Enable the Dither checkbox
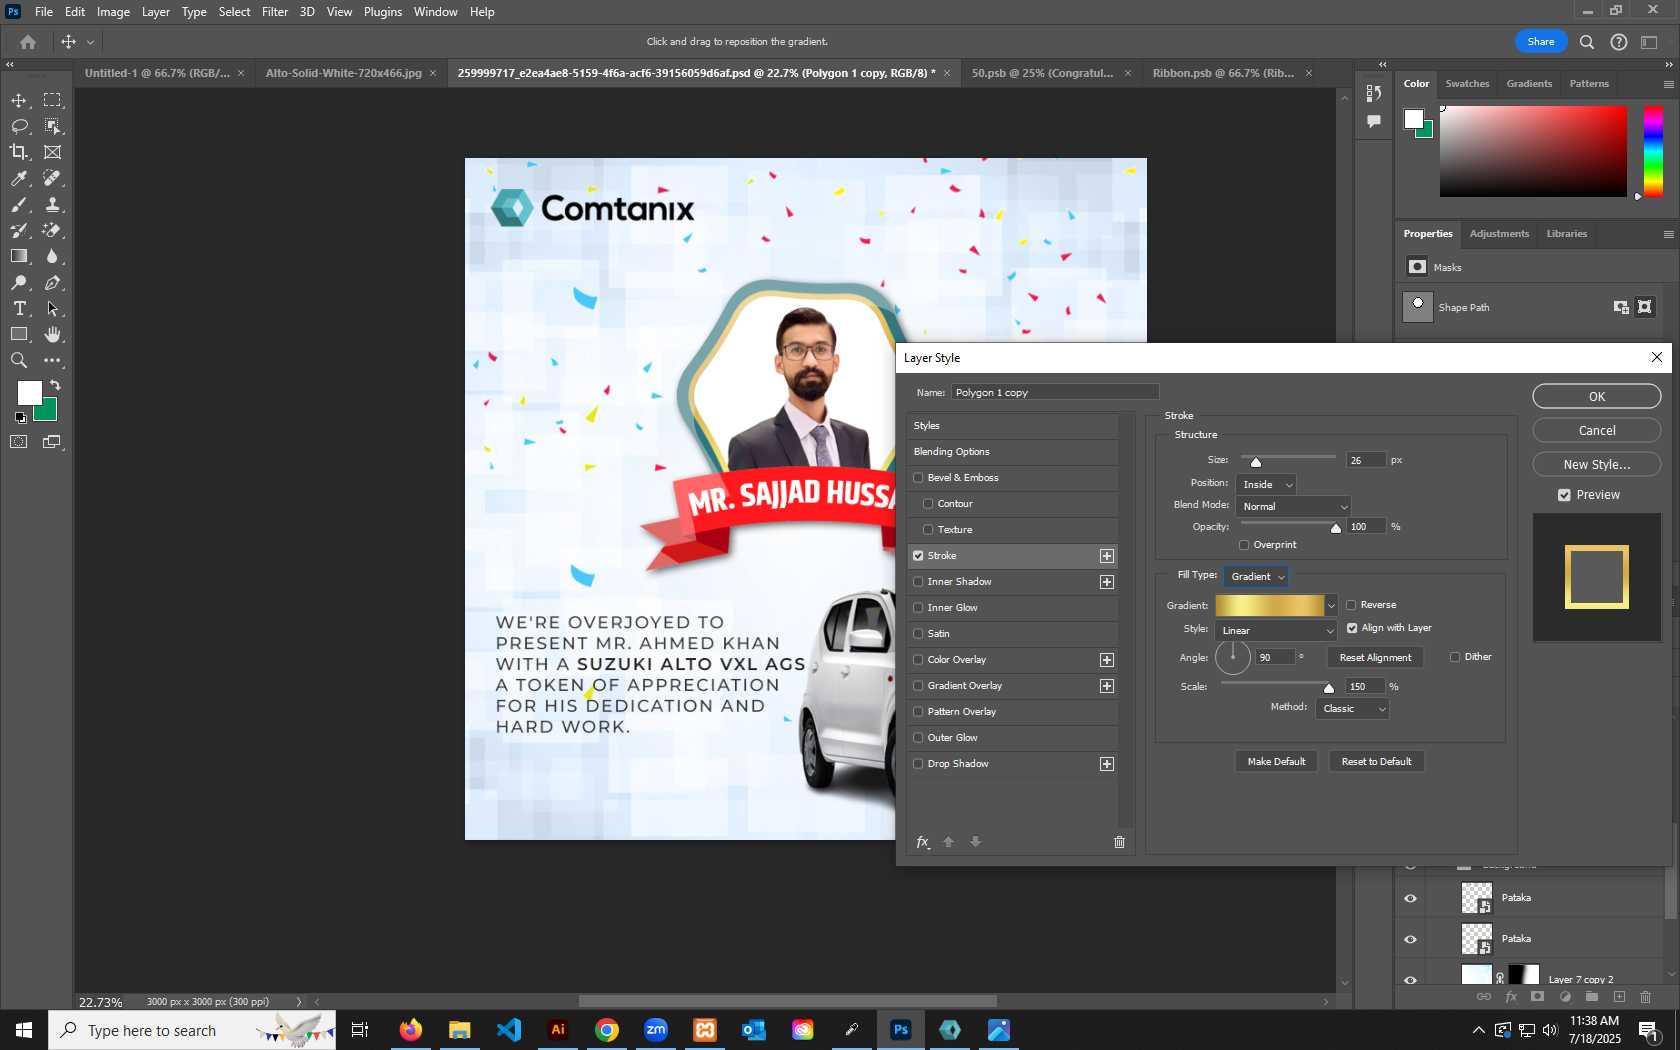Image resolution: width=1680 pixels, height=1050 pixels. [1455, 657]
